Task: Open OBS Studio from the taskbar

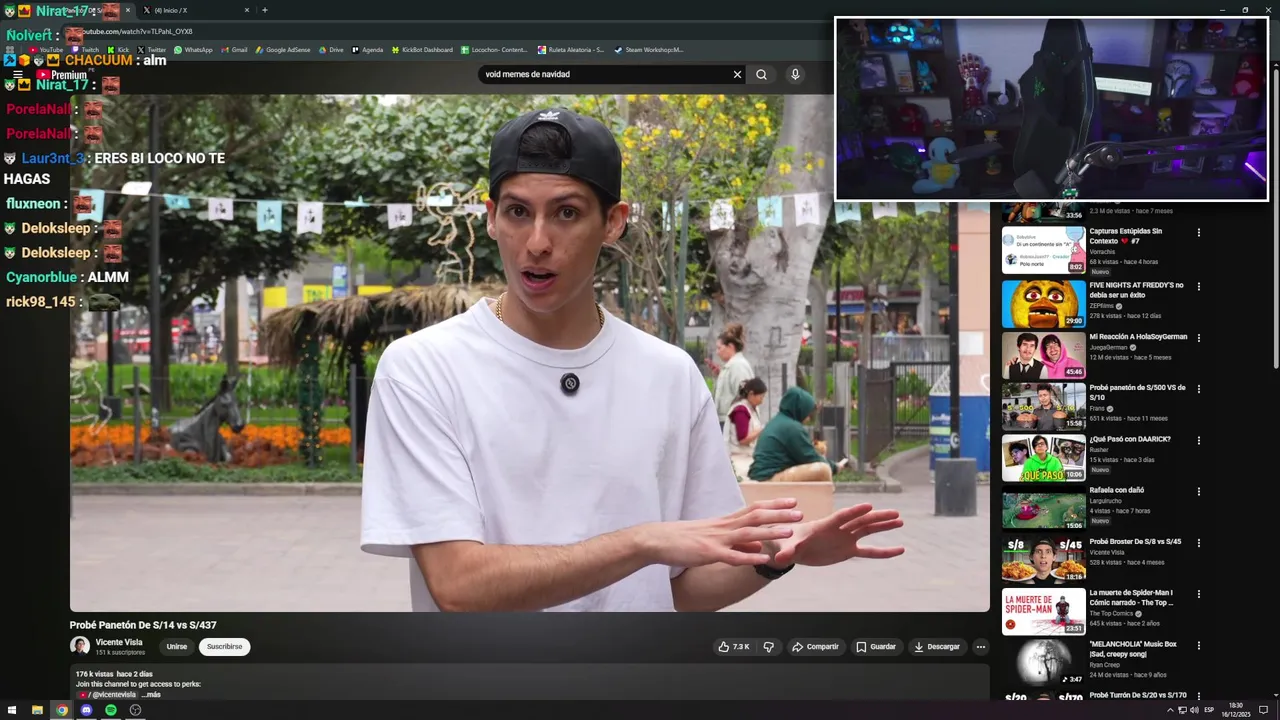Action: [x=135, y=710]
